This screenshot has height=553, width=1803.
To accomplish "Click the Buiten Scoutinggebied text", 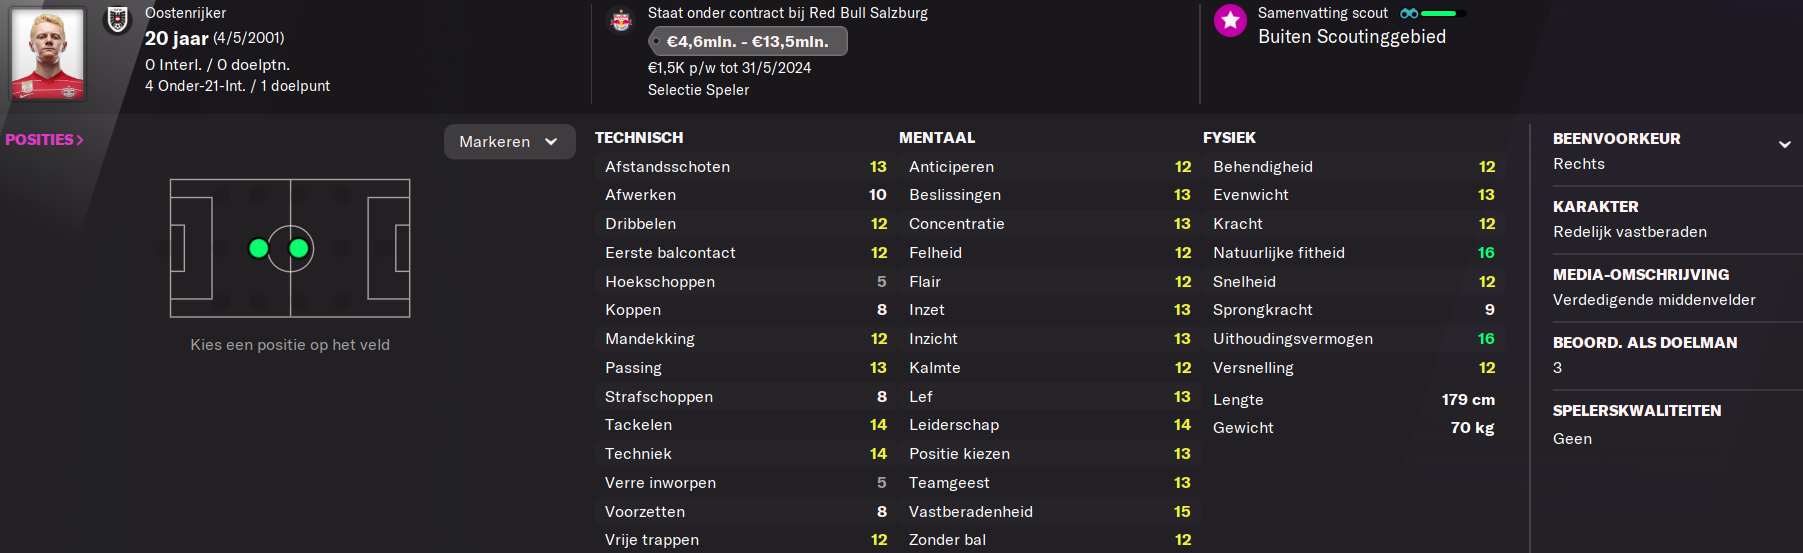I will coord(1351,37).
